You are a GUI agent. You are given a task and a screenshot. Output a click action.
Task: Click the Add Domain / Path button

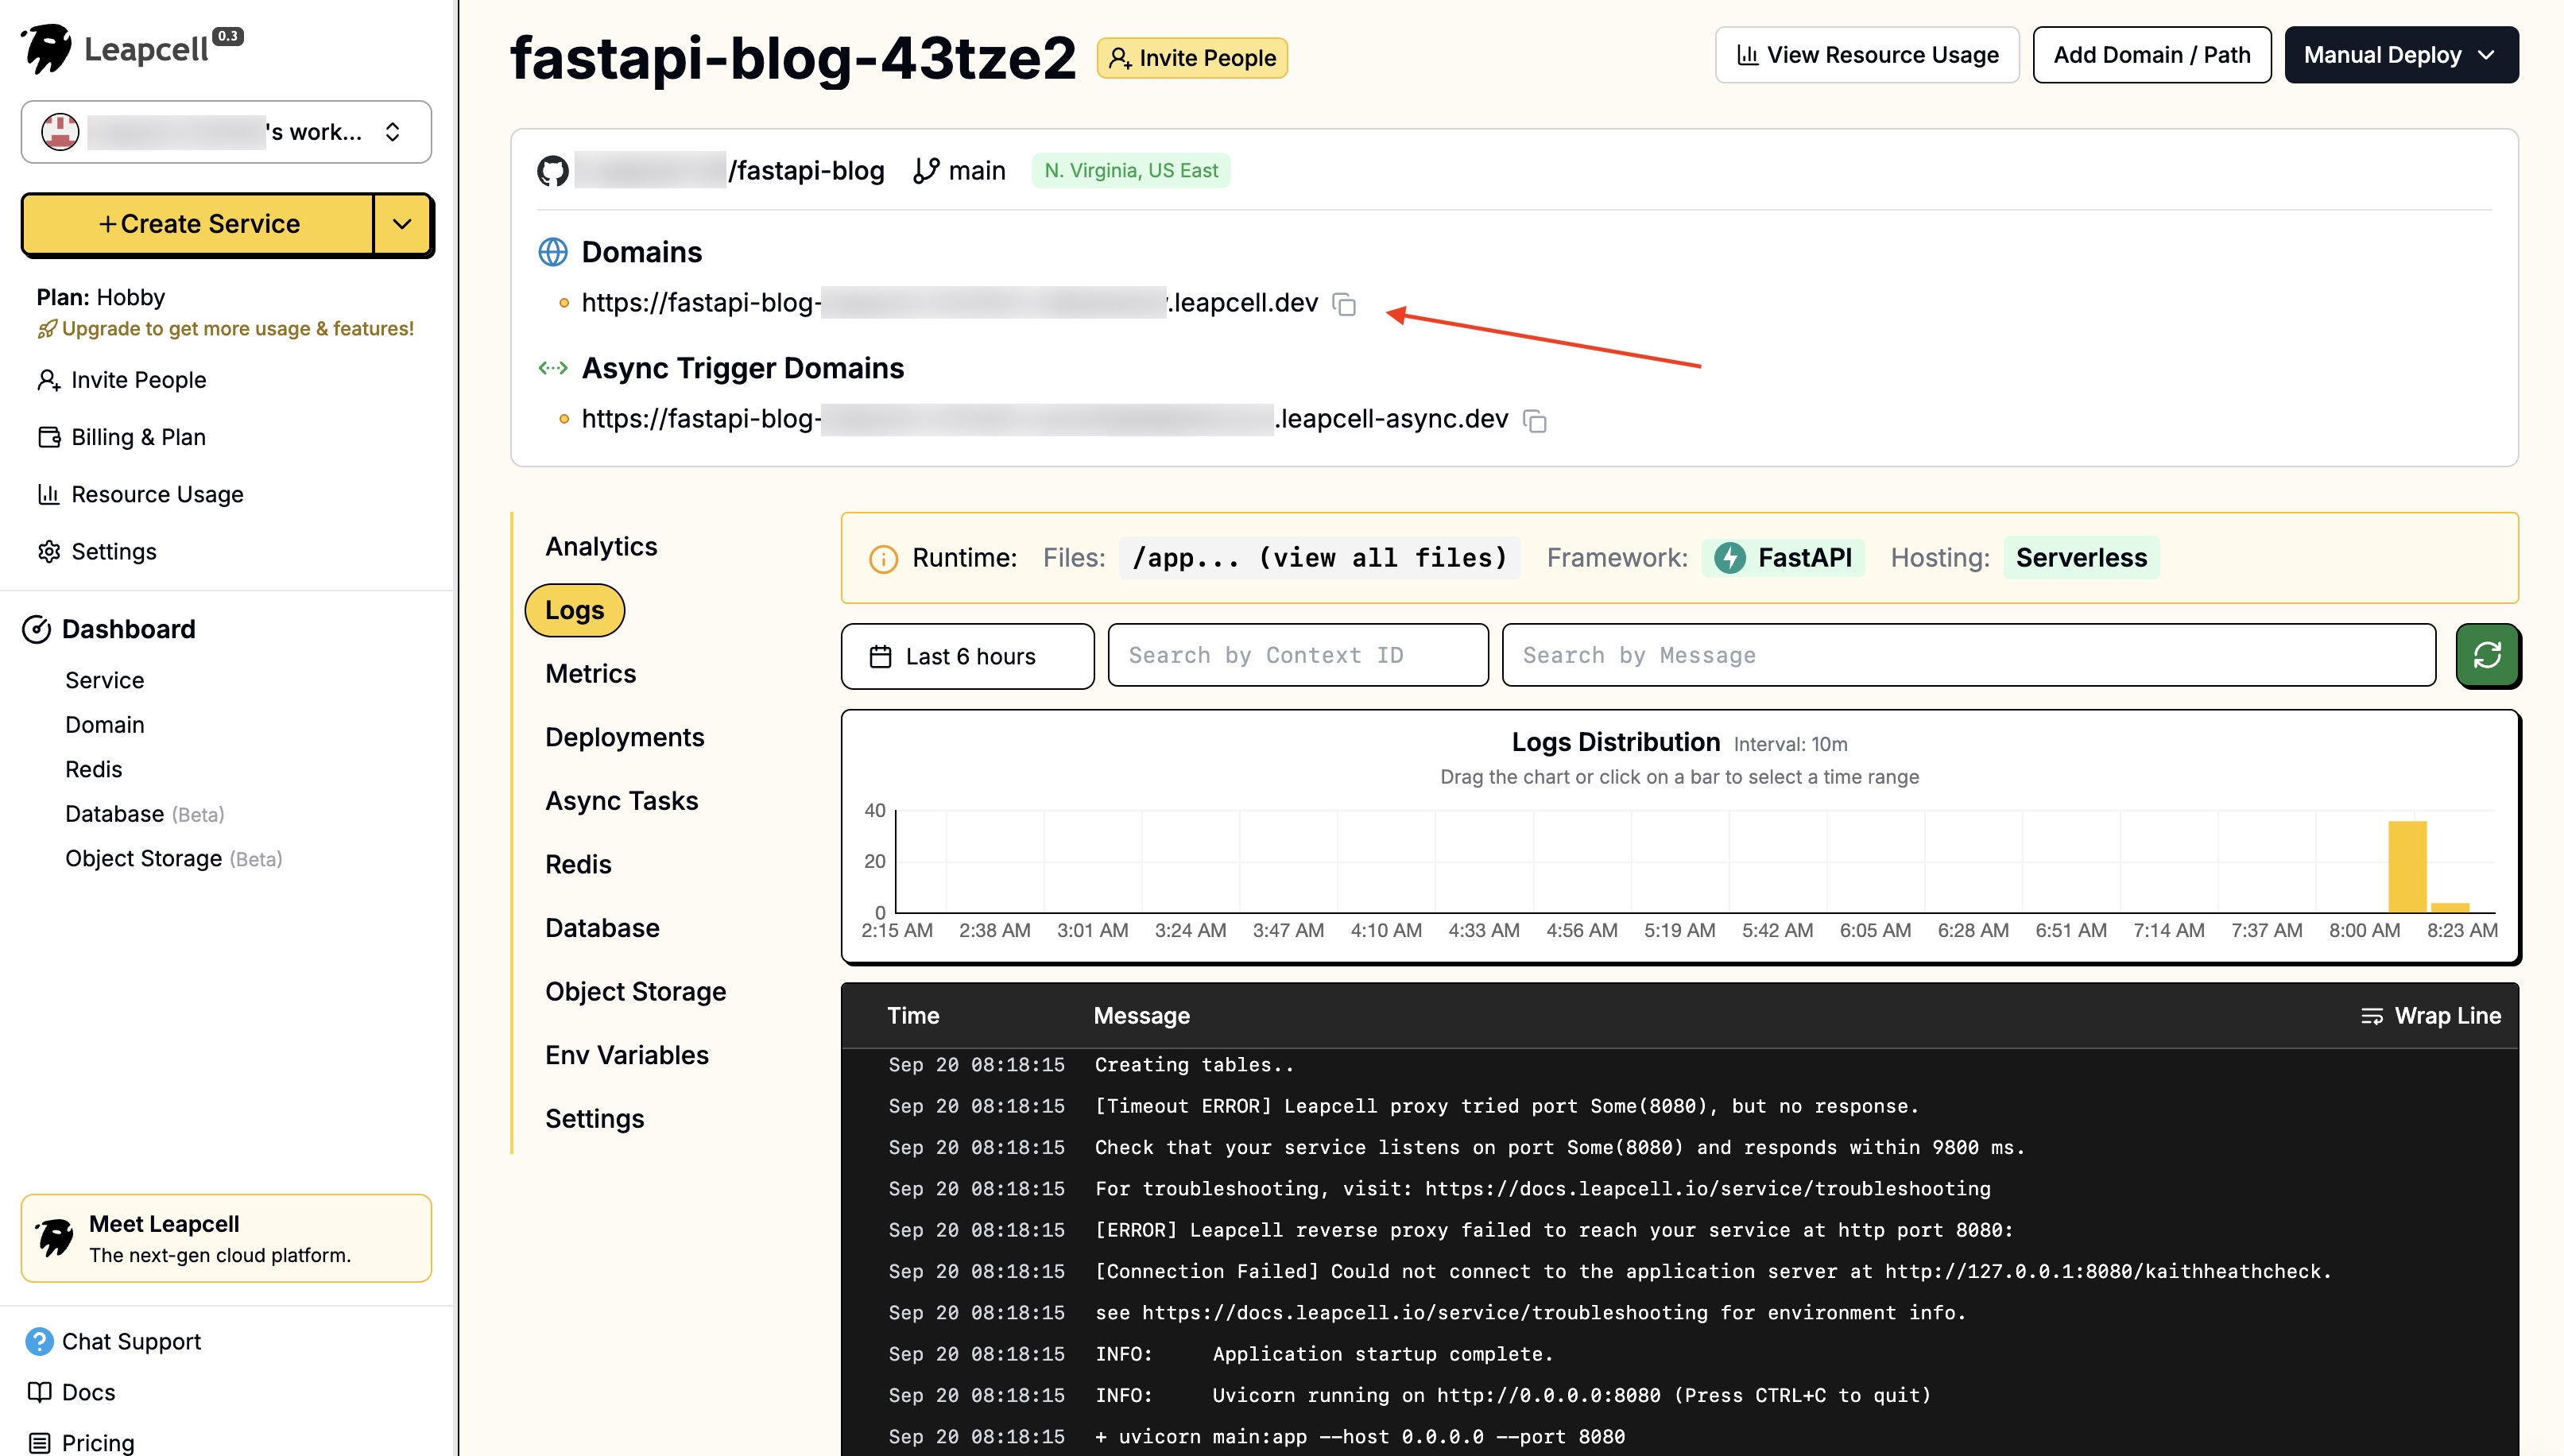[x=2151, y=55]
